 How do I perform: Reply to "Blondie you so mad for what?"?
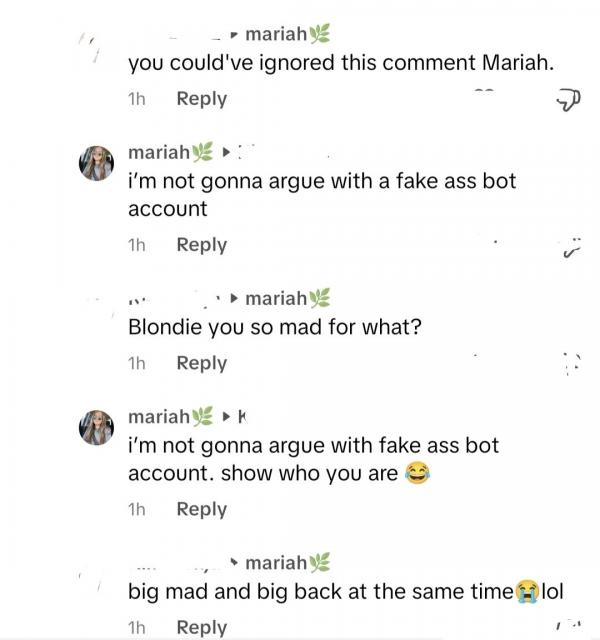tap(201, 363)
